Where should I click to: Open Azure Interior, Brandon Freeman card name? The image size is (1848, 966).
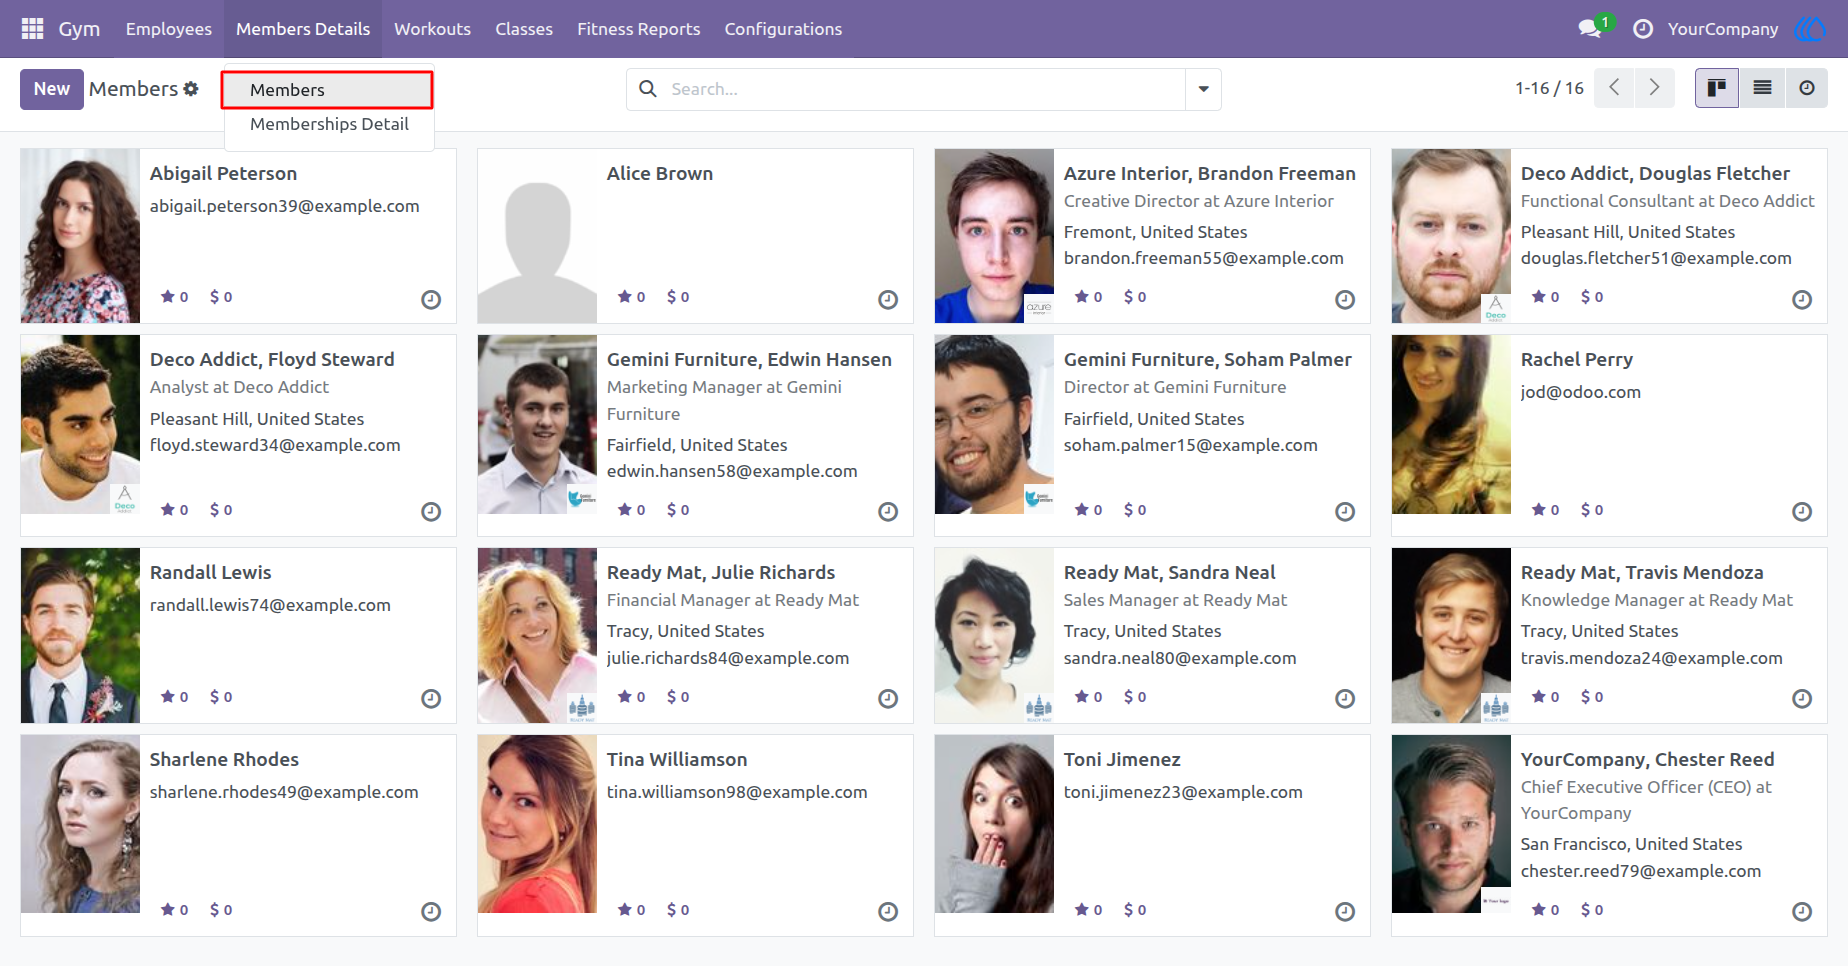click(1209, 173)
